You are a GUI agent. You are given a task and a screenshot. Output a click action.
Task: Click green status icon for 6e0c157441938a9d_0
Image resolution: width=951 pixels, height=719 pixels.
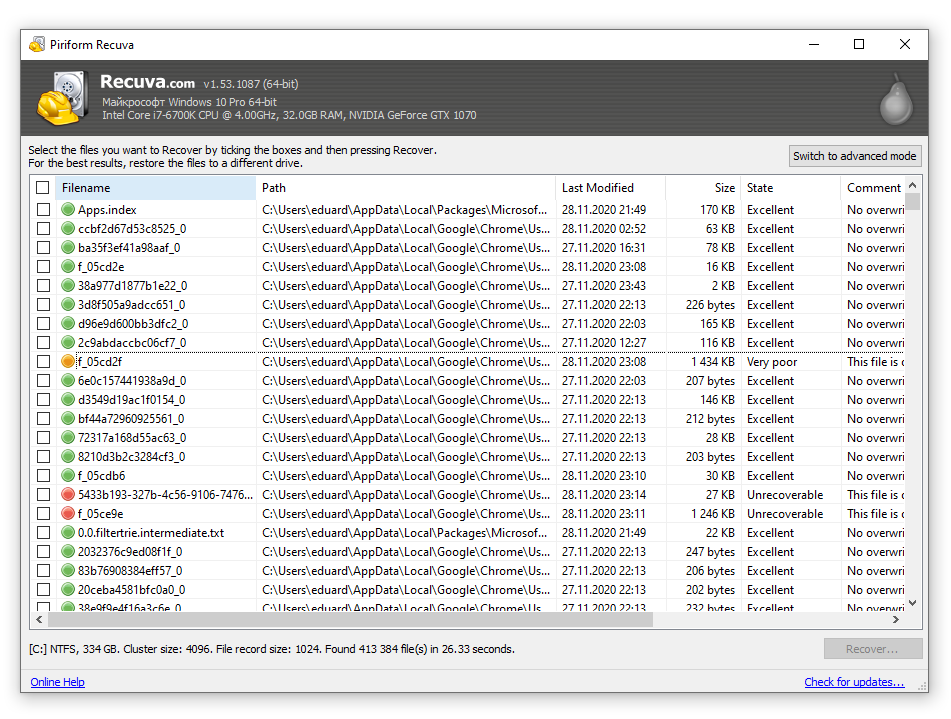(x=68, y=380)
